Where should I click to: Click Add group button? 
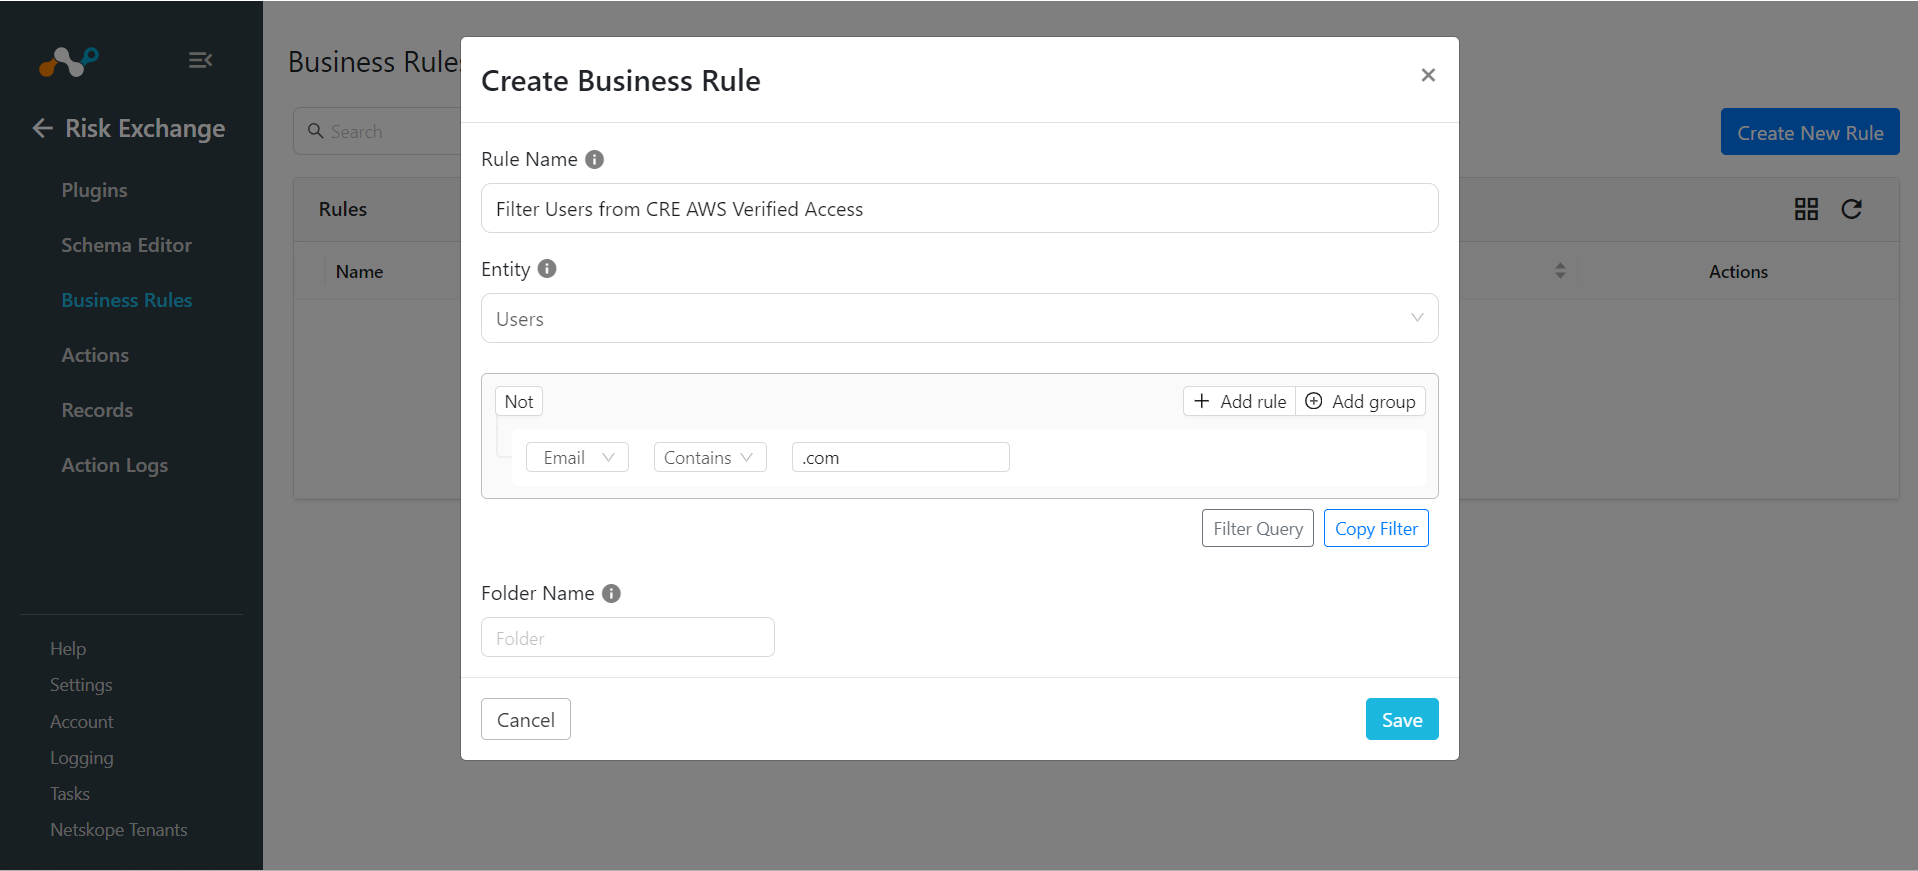pos(1361,401)
